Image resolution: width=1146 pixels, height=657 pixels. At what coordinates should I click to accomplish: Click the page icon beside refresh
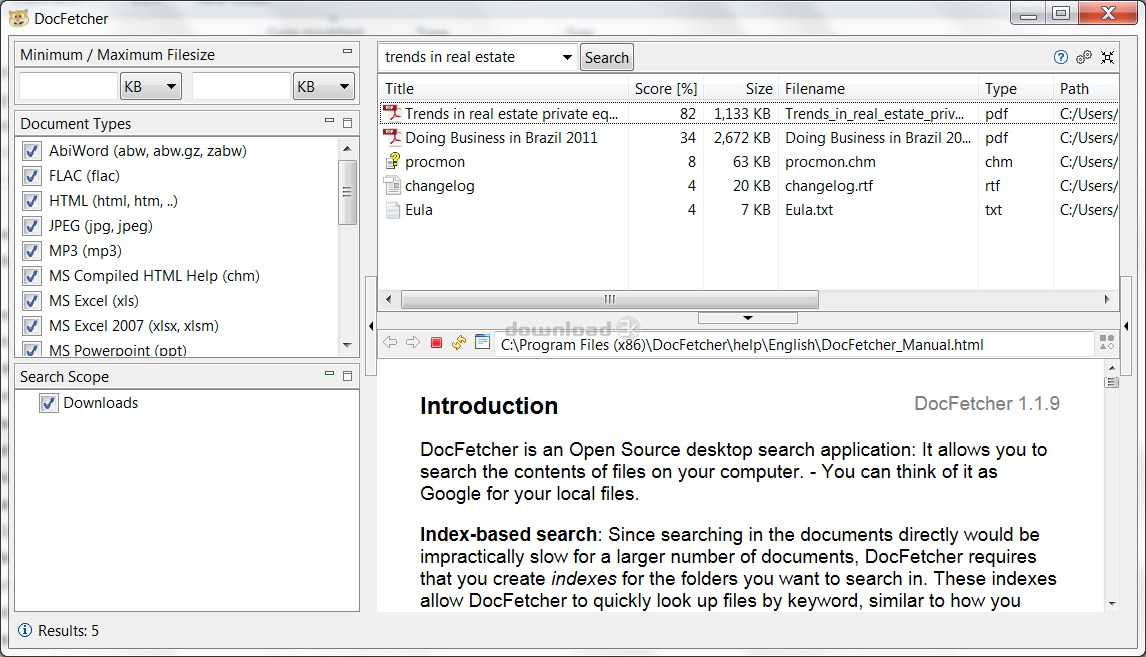coord(482,342)
